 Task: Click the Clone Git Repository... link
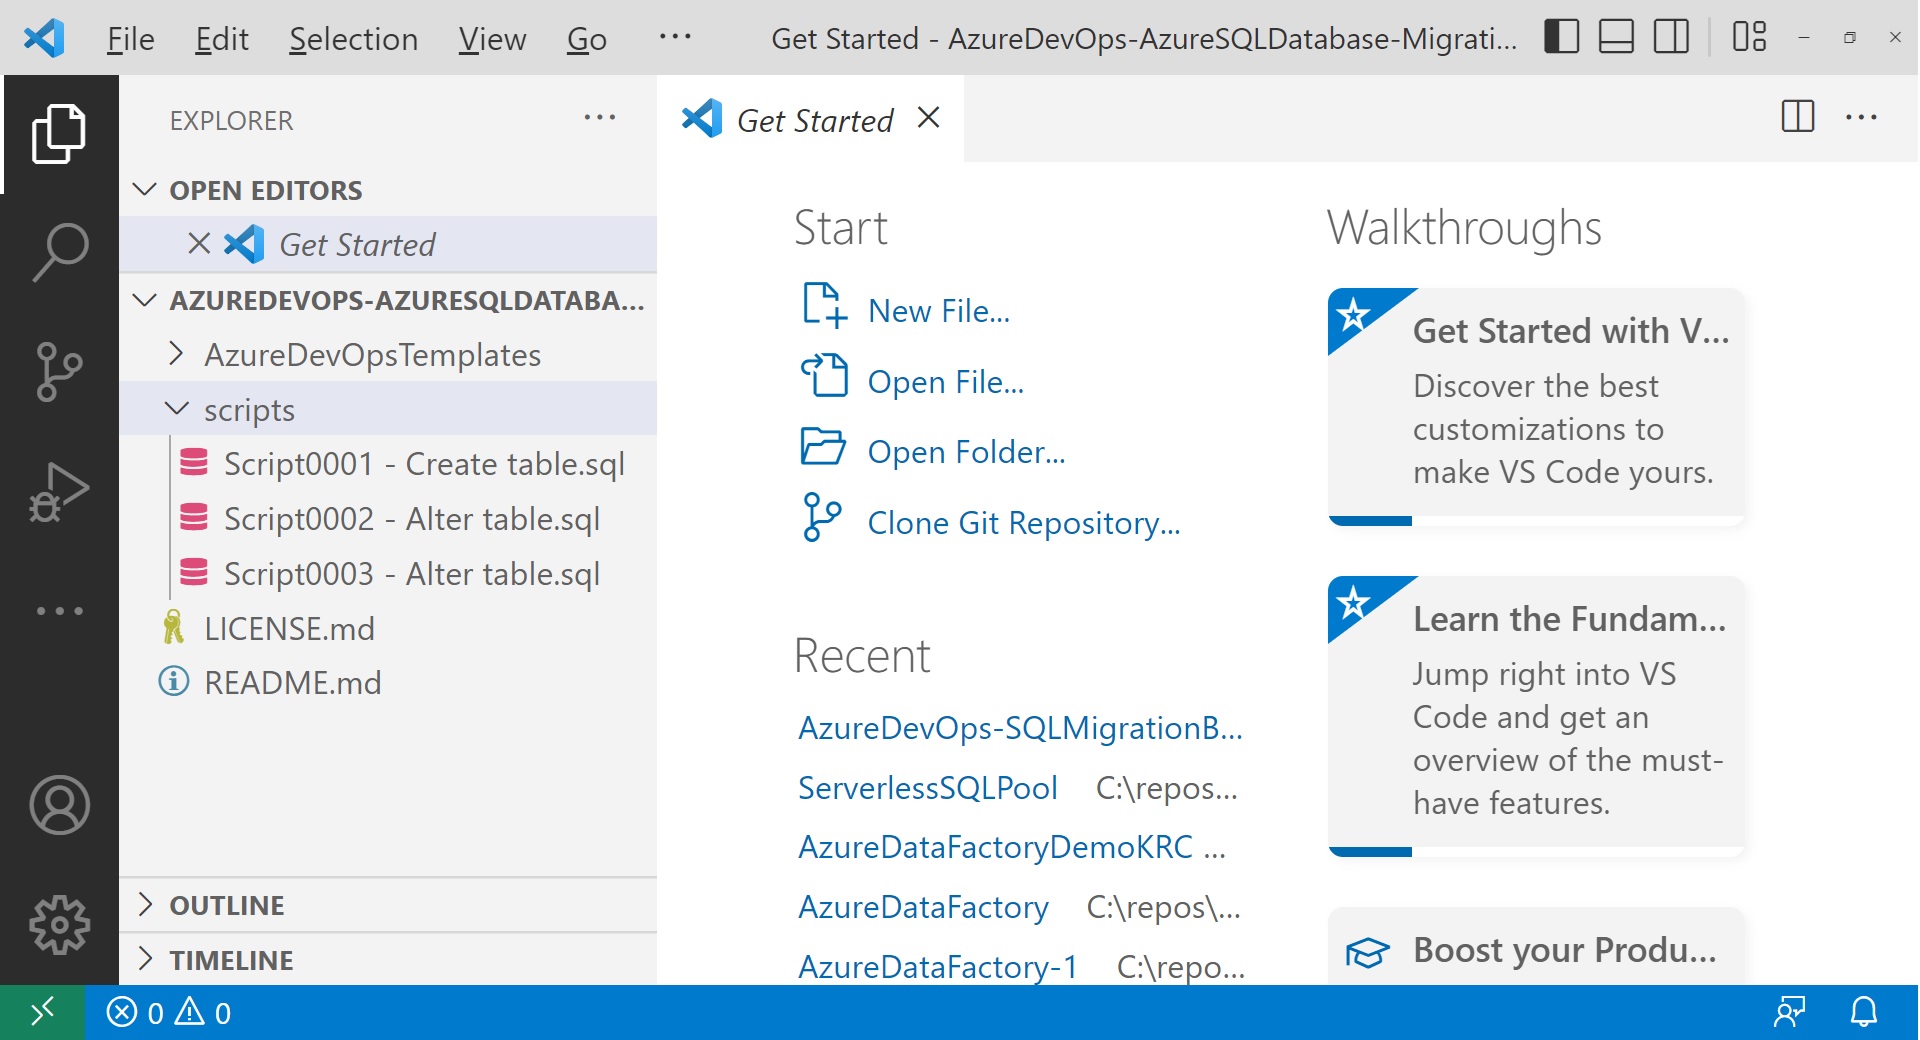tap(1024, 523)
